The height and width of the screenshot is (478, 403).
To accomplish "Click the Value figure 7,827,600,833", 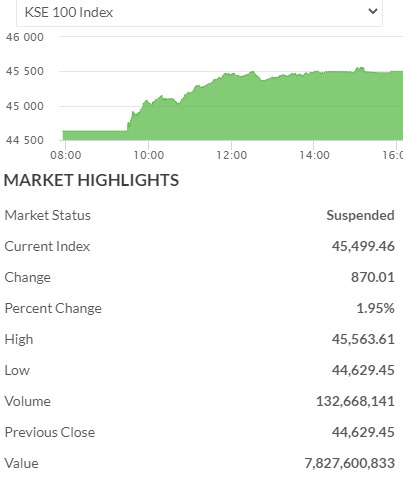I will 350,463.
